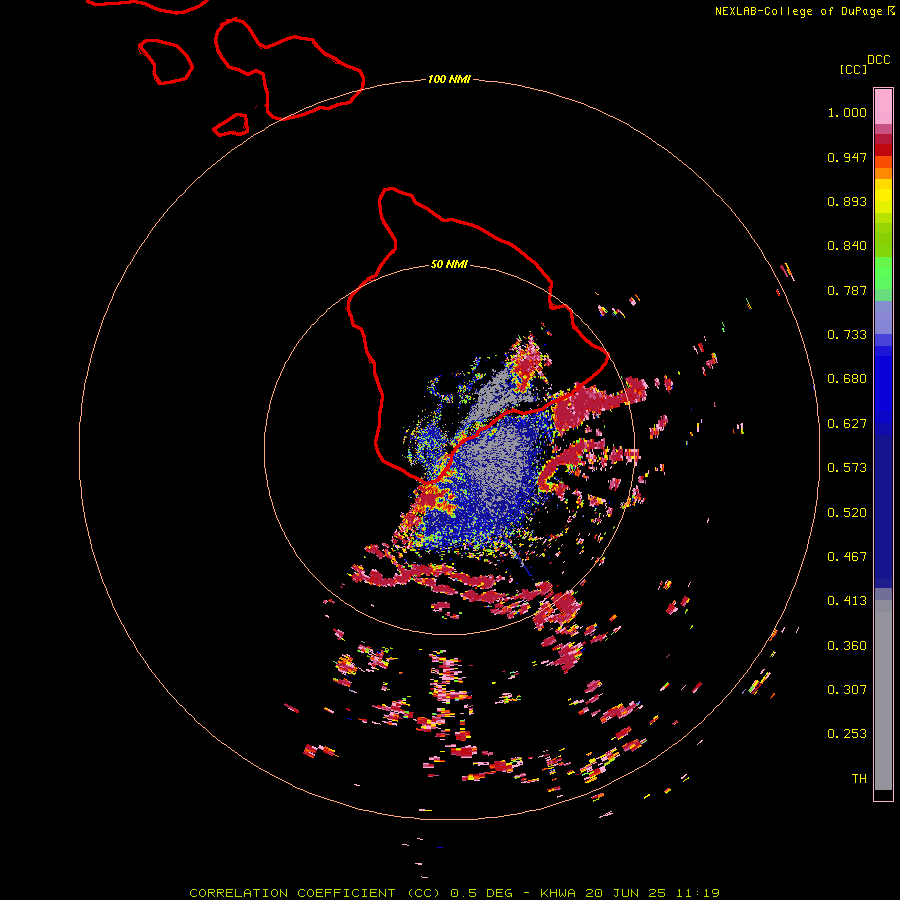Click the TH threshold label
Screen dimensions: 900x900
point(859,779)
